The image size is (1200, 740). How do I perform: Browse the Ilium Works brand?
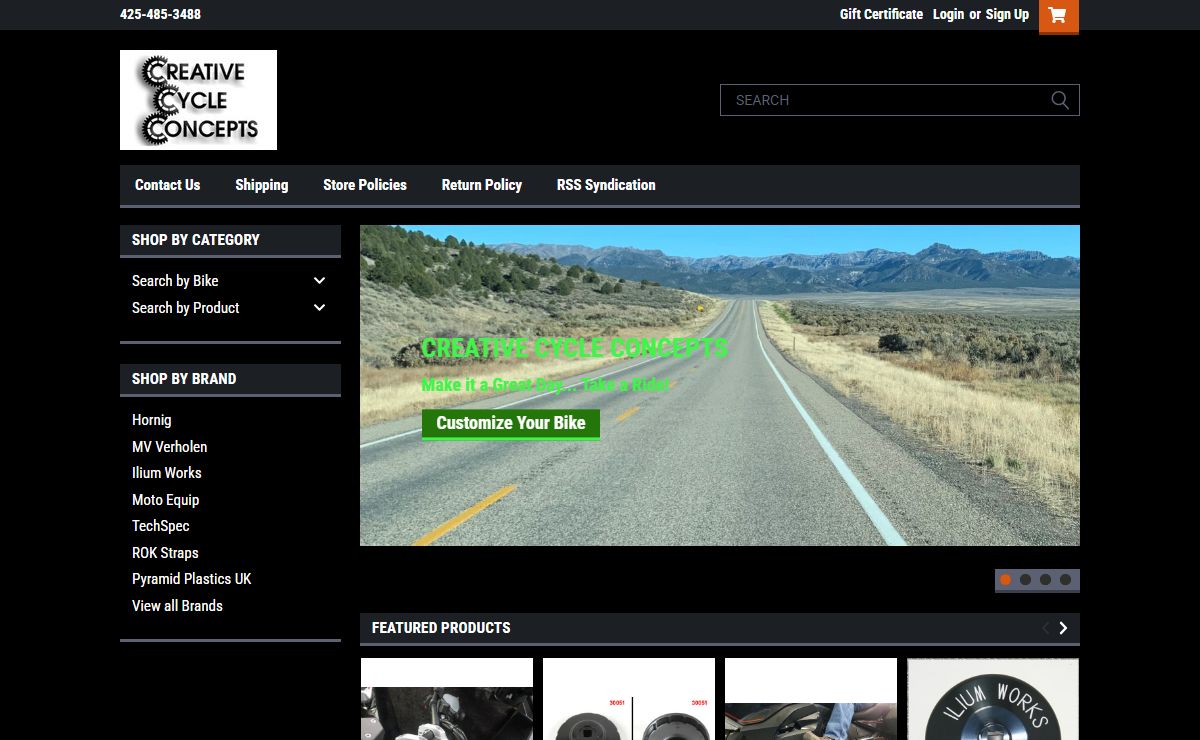167,473
